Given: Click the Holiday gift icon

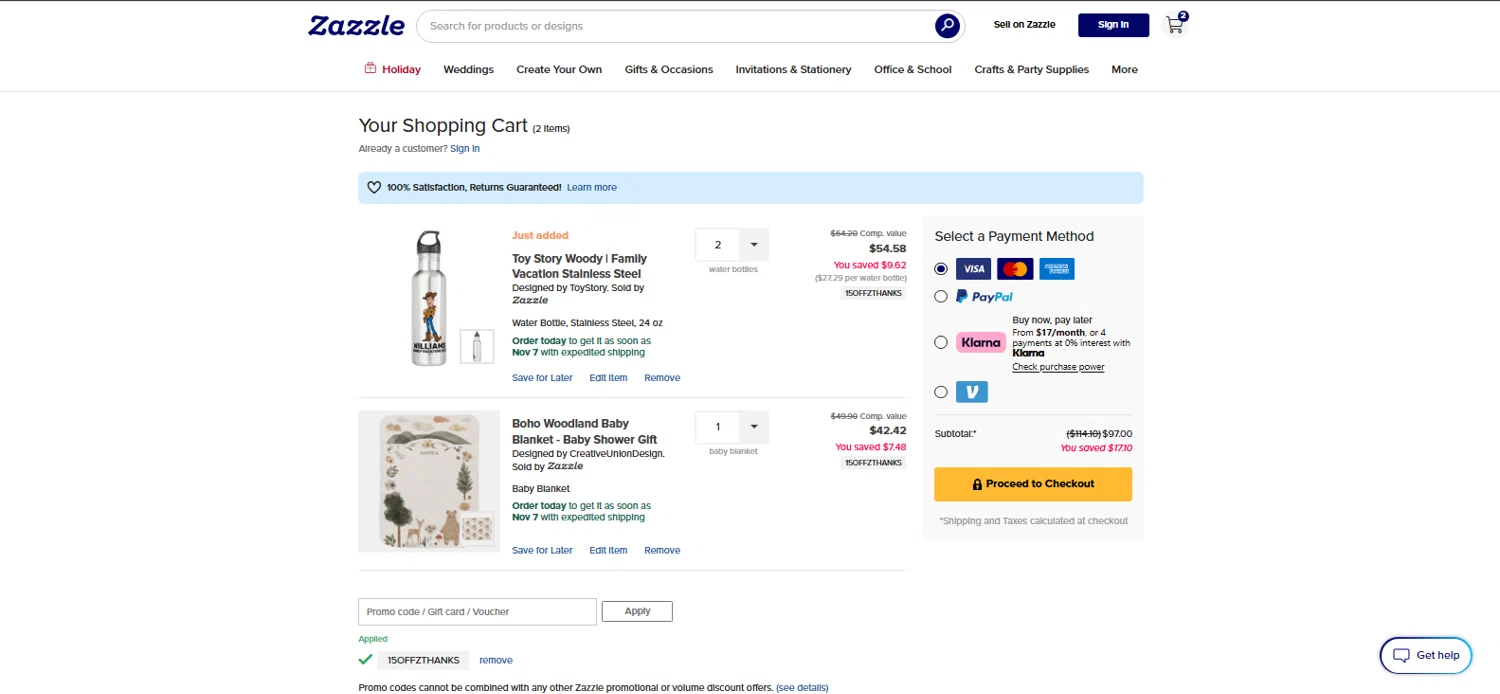Looking at the screenshot, I should pos(370,69).
